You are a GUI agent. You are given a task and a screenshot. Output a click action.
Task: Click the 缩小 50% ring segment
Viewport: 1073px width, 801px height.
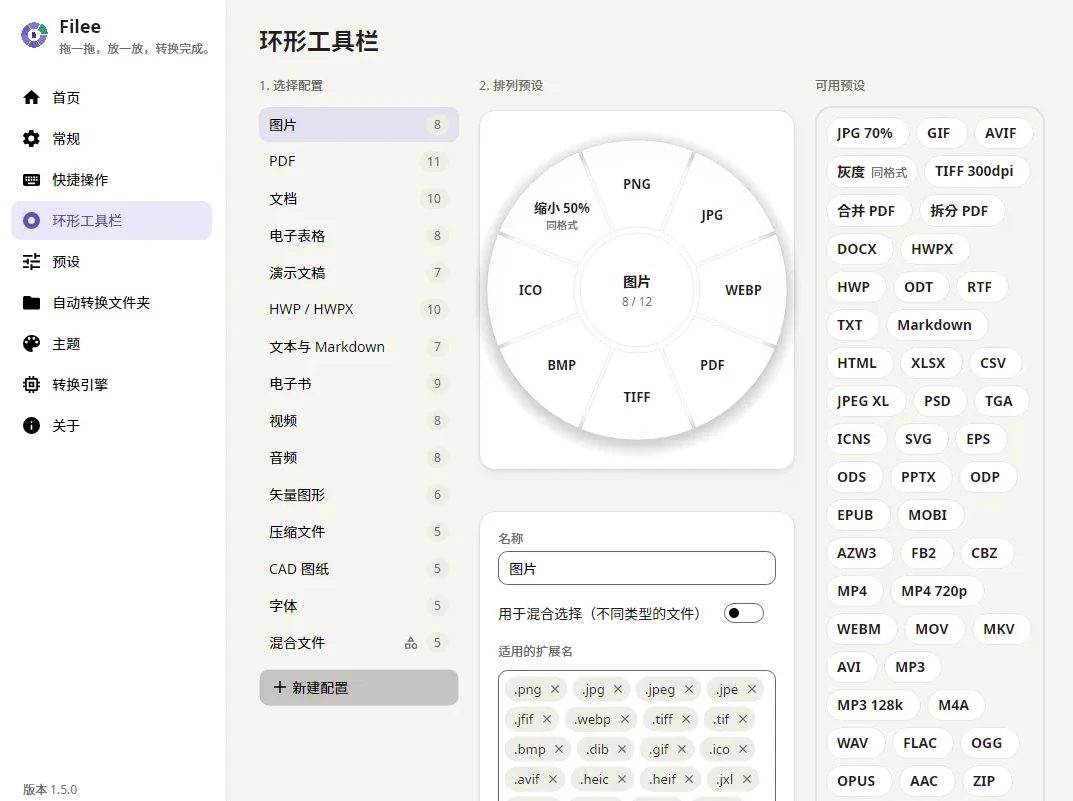pos(562,215)
